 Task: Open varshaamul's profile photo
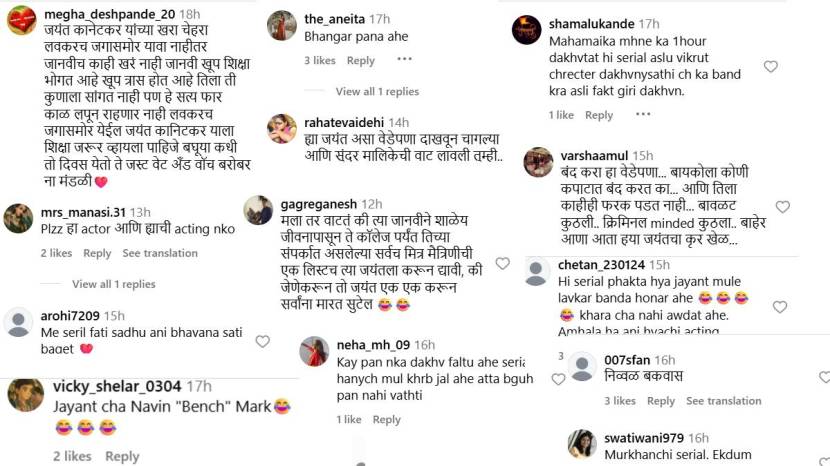538,161
